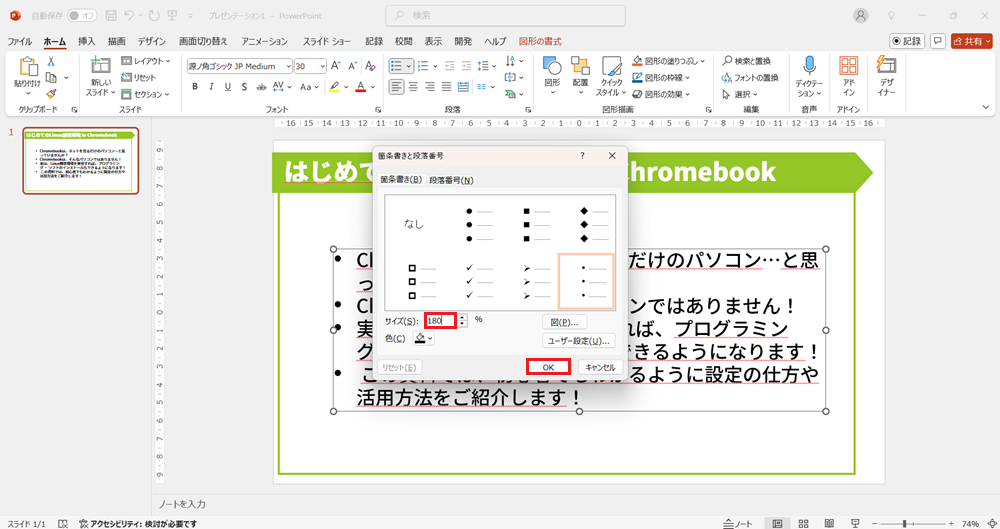Click the add-ins (アドイン) icon
This screenshot has height=529, width=1000.
pyautogui.click(x=848, y=65)
